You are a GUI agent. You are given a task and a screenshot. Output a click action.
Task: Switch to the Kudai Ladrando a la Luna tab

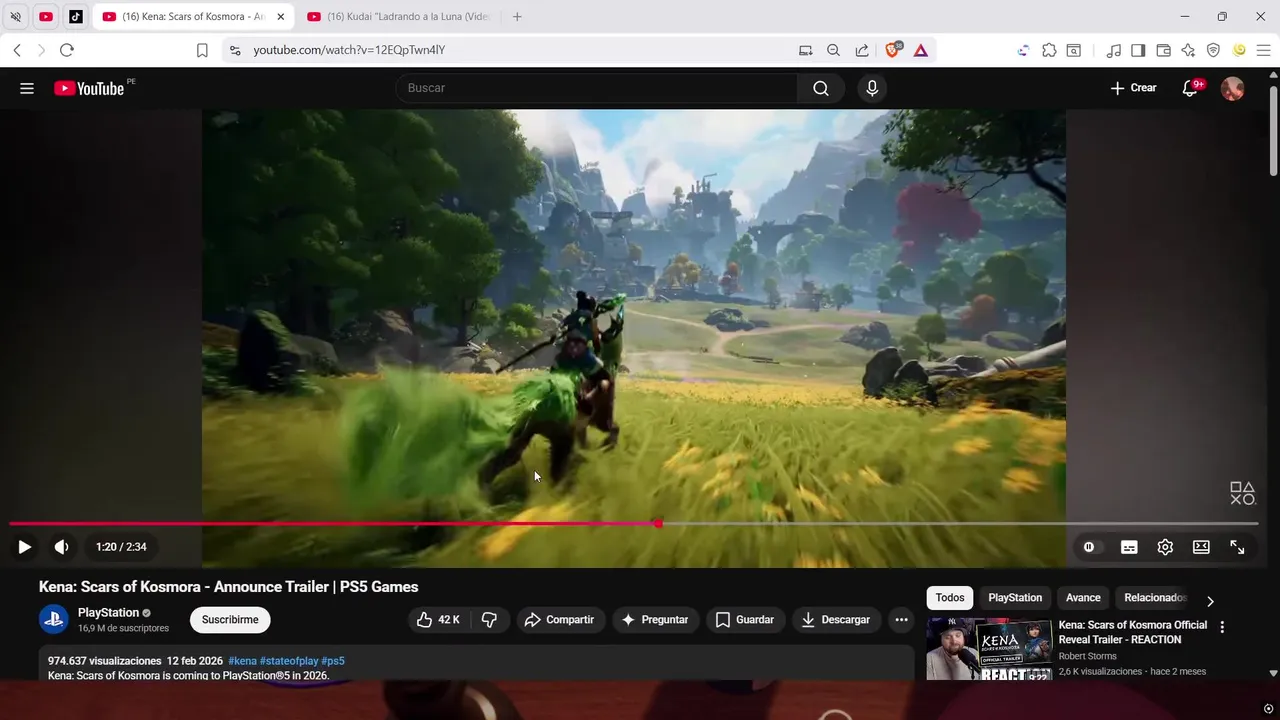pyautogui.click(x=399, y=17)
